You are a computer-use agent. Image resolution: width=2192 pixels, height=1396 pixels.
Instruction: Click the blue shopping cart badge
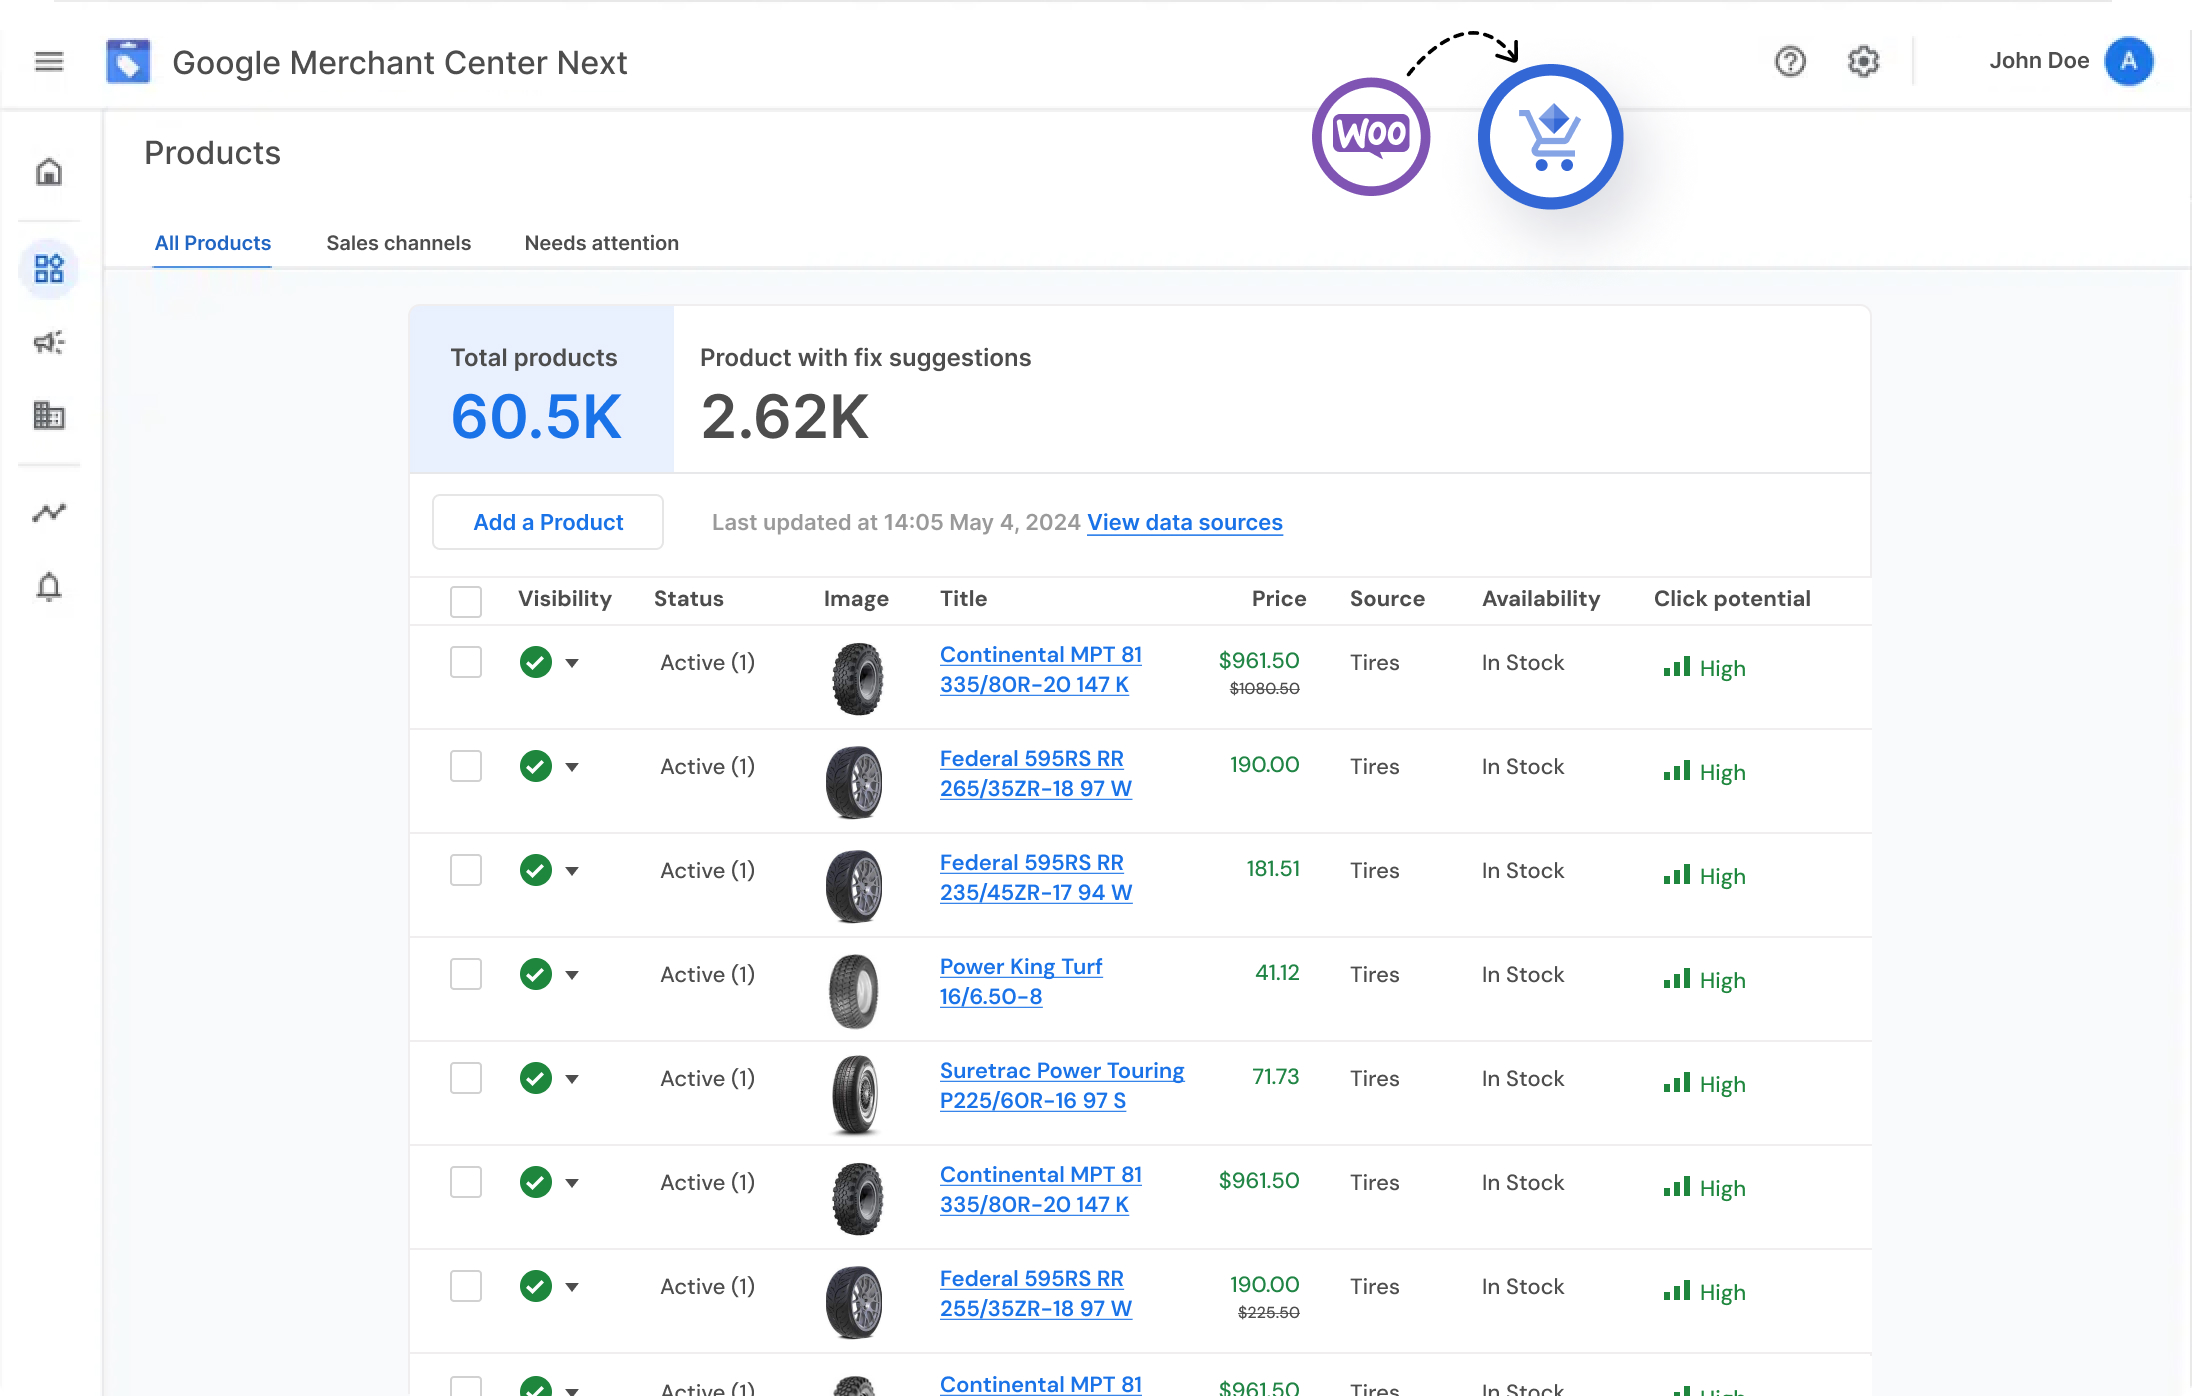pos(1550,137)
